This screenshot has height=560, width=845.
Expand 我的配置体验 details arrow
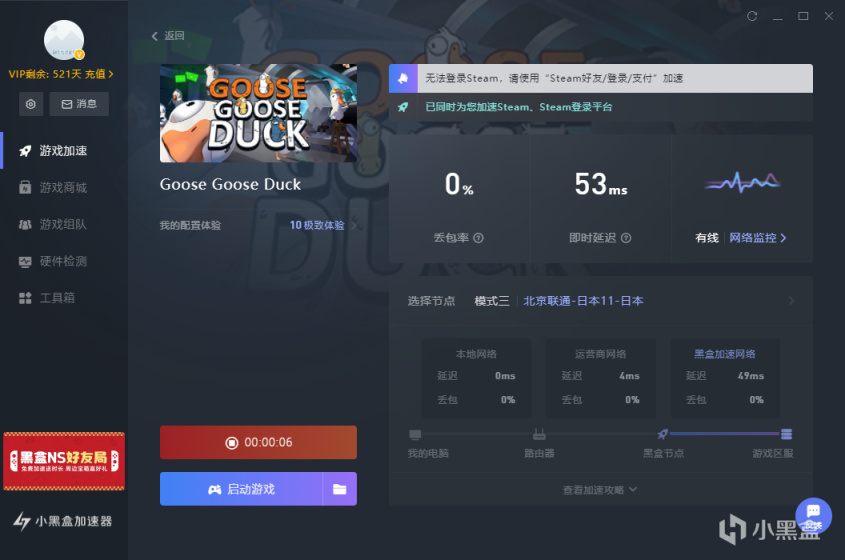point(354,226)
